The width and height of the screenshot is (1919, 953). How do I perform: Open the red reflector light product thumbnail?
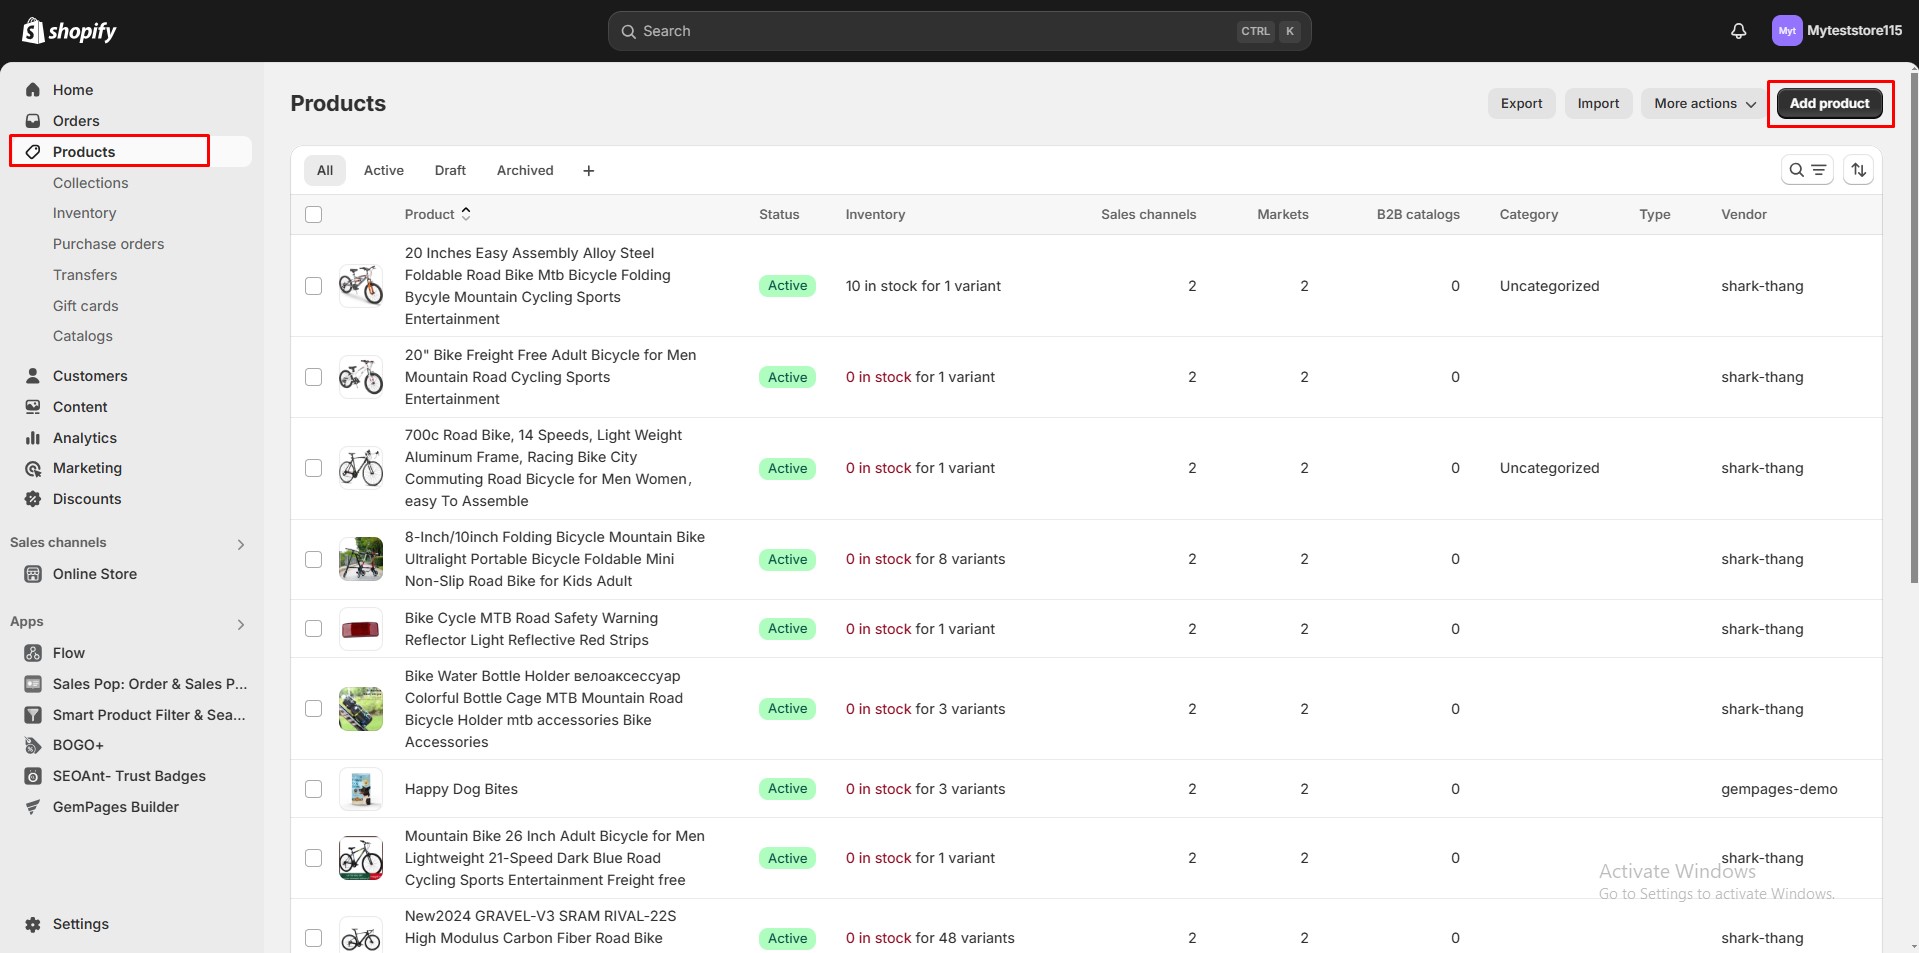coord(360,629)
